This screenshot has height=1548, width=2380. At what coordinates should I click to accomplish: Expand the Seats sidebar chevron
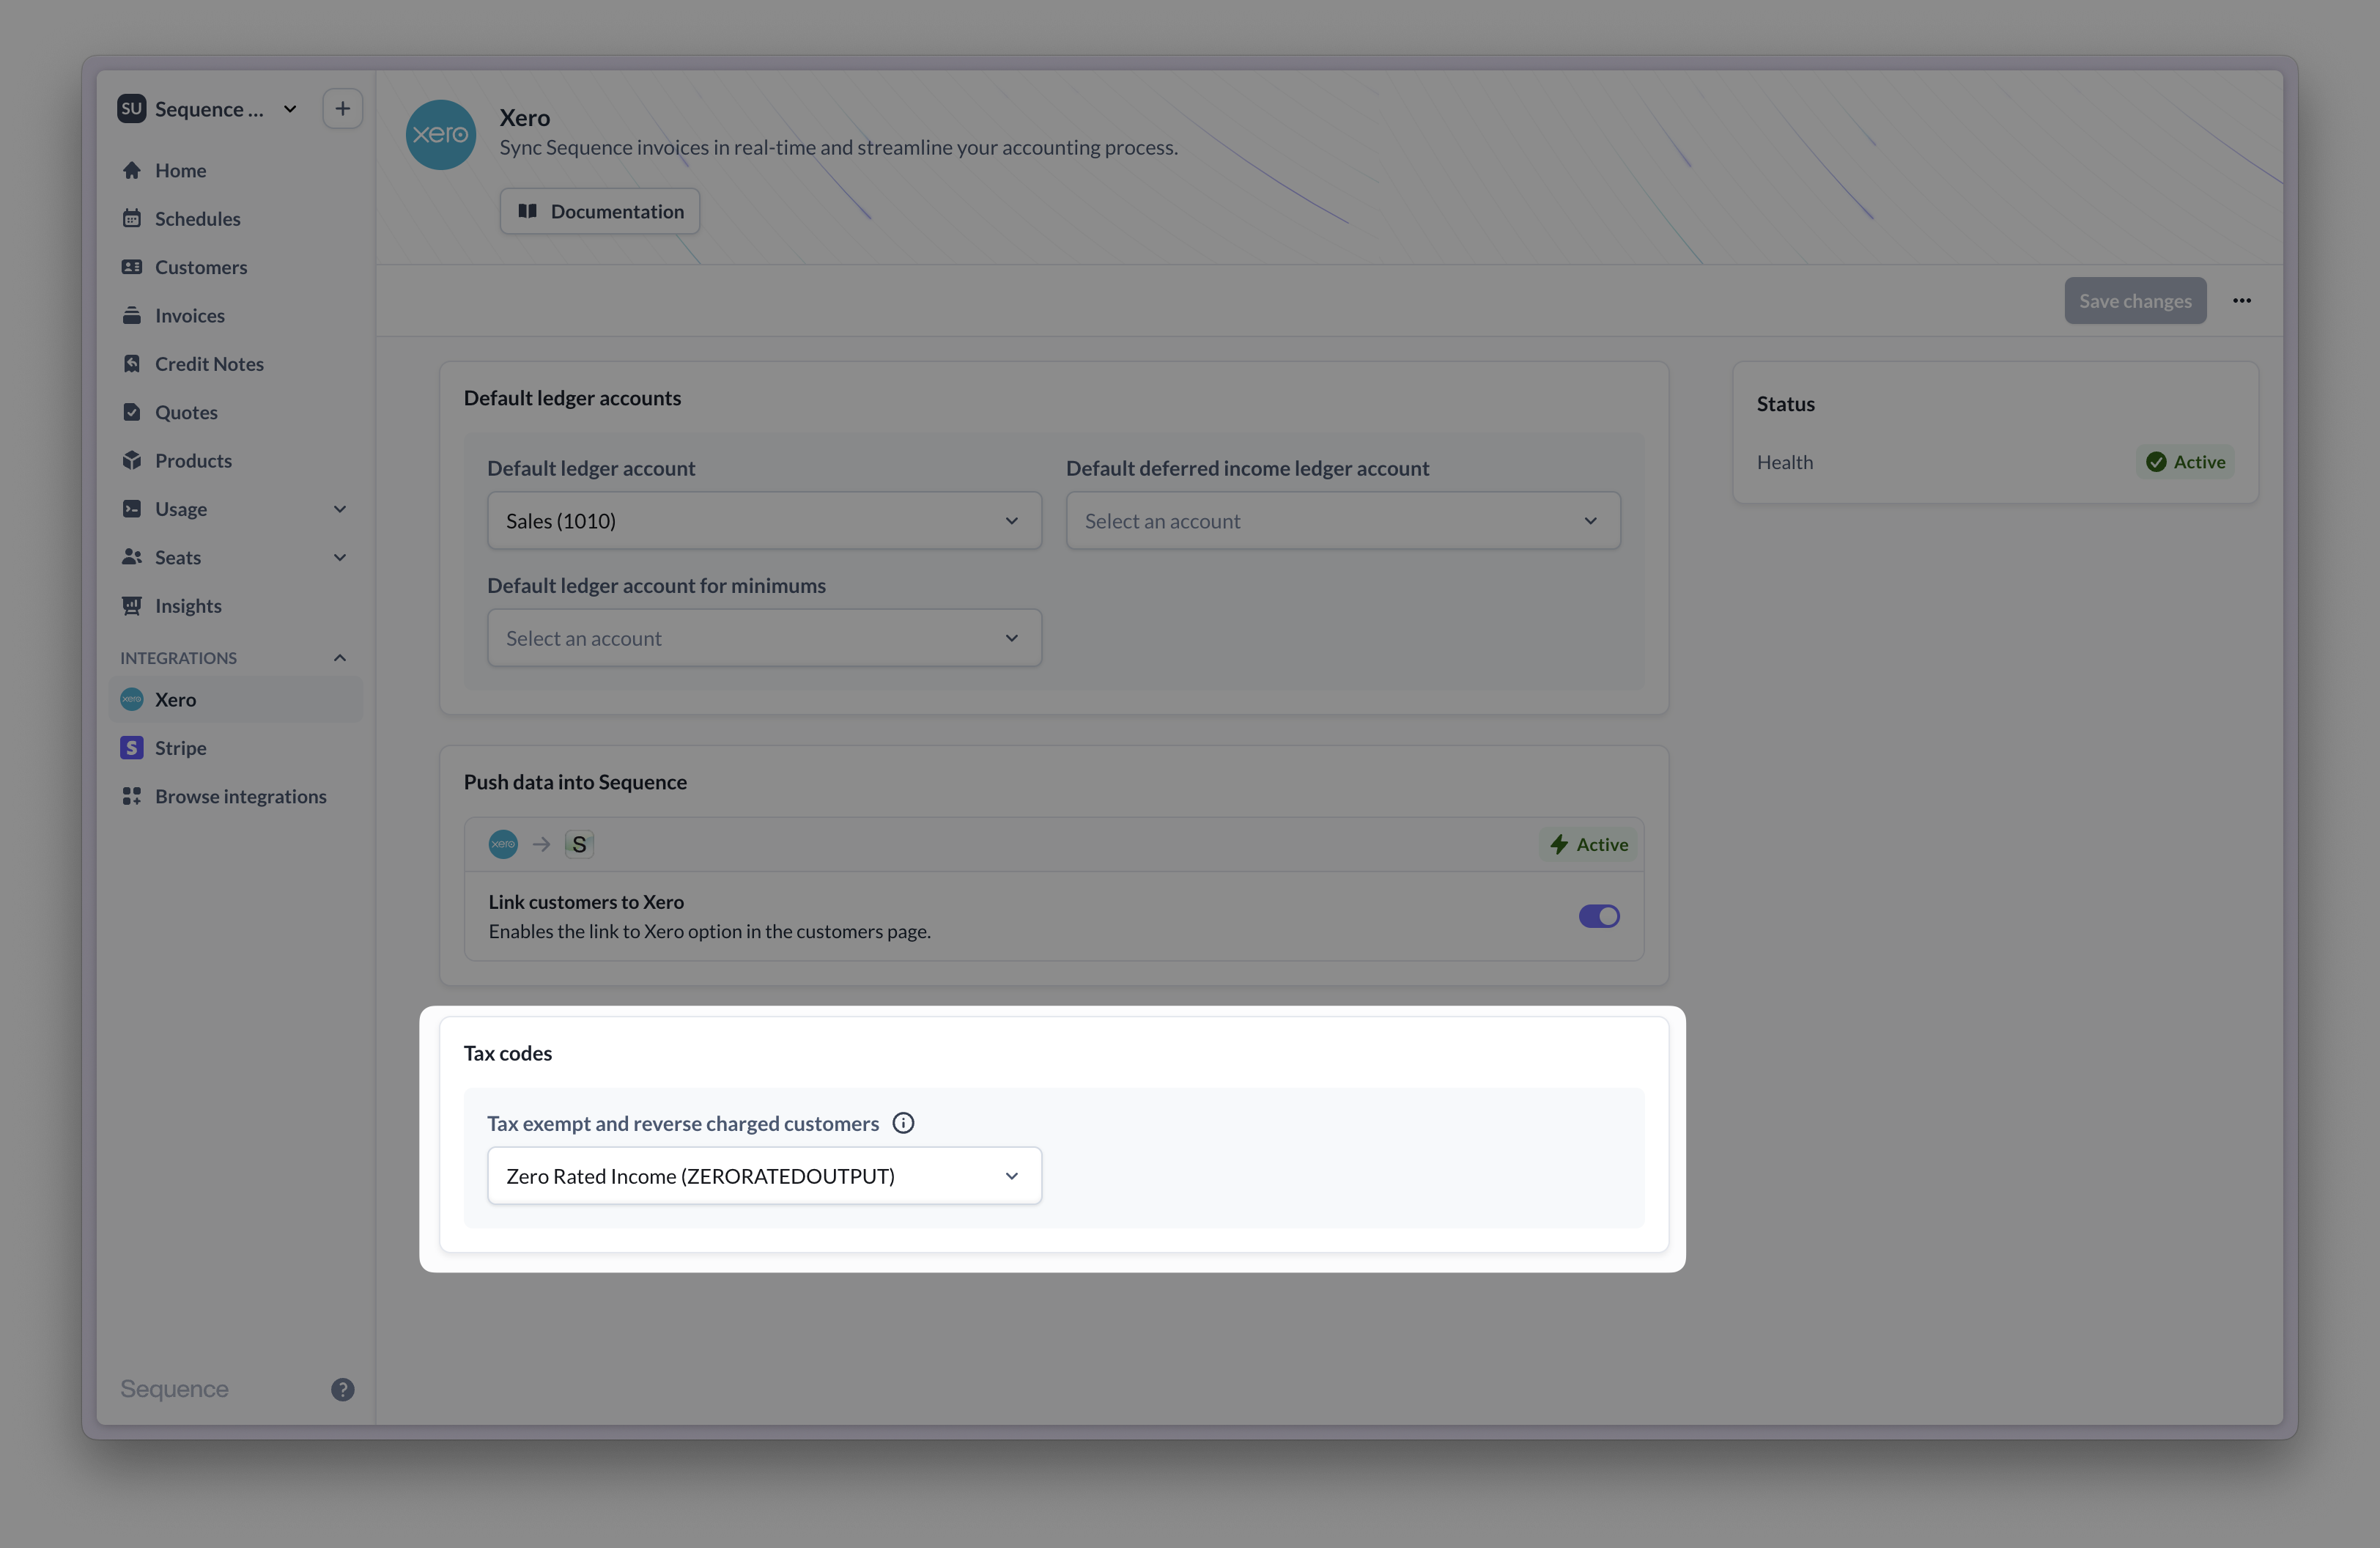[x=340, y=557]
